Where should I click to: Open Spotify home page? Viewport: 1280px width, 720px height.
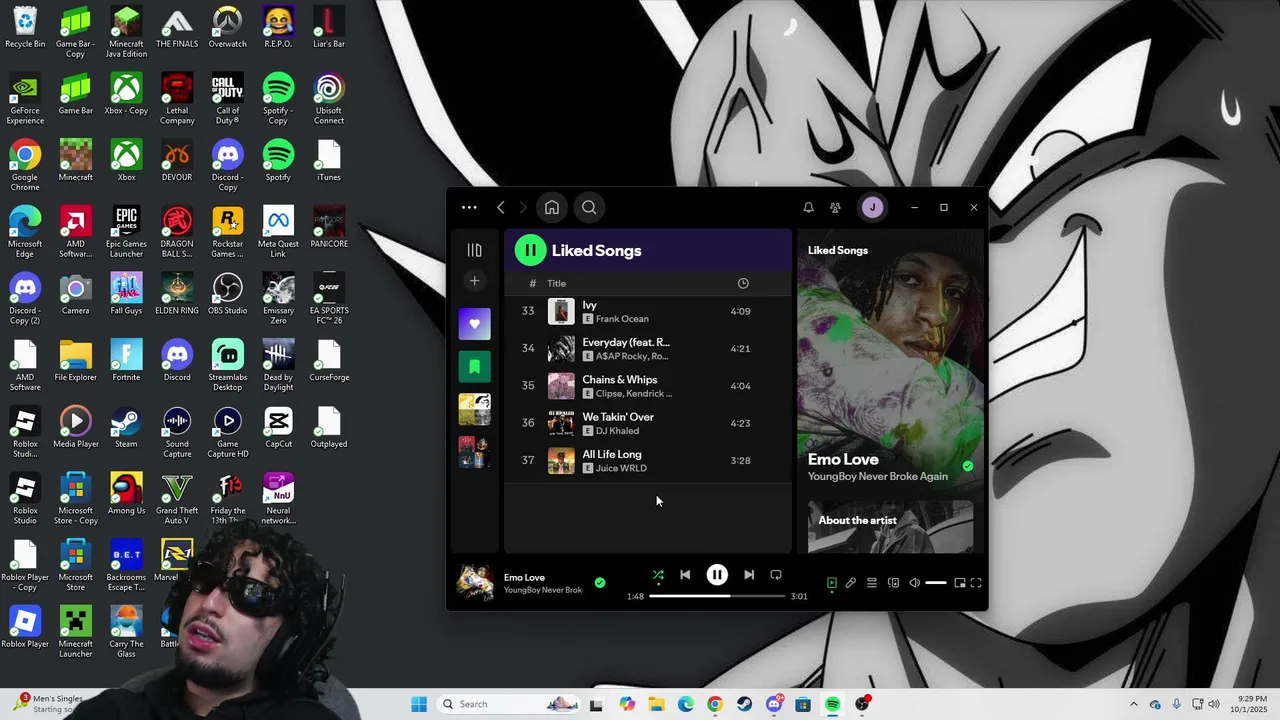point(552,207)
